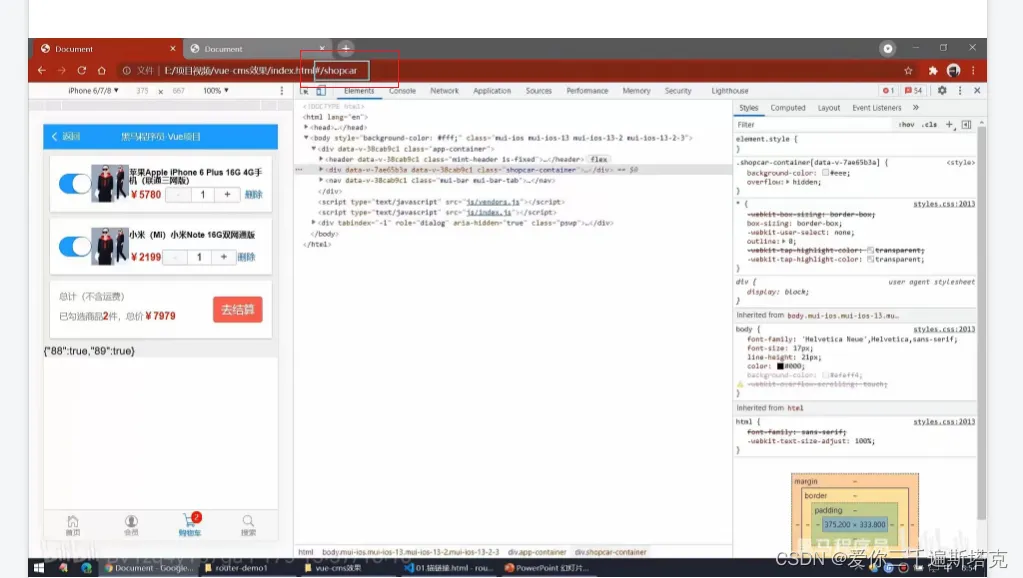
Task: Expand the mui-bar nav element node
Action: tap(321, 180)
